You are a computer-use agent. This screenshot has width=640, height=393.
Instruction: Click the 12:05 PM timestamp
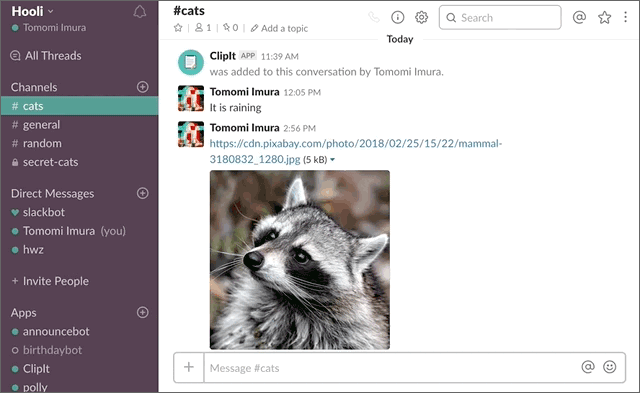point(302,93)
